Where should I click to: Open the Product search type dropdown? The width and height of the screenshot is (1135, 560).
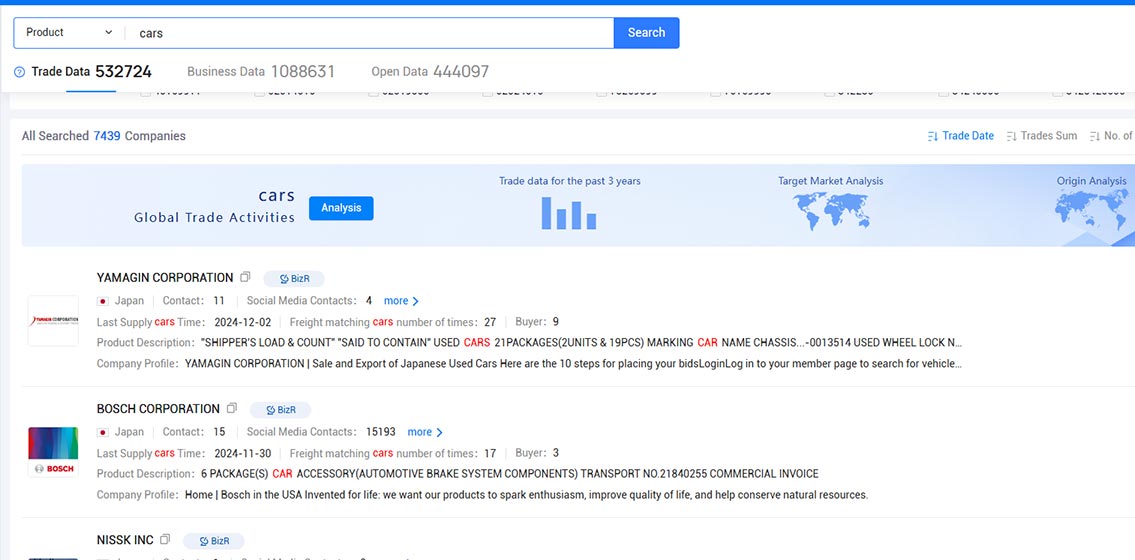click(69, 33)
